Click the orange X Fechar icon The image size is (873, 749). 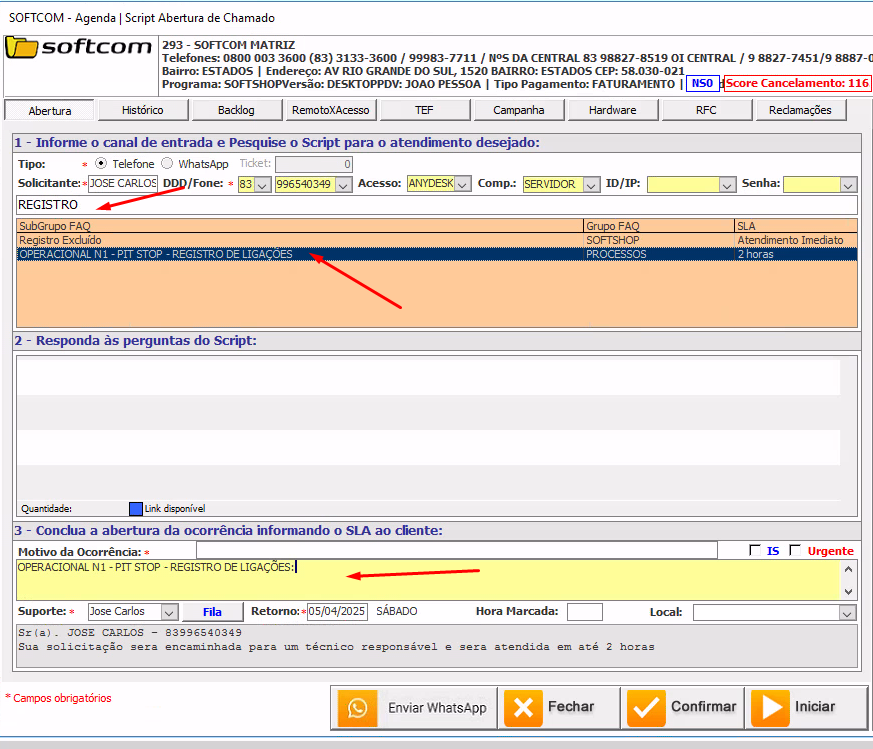pos(522,708)
